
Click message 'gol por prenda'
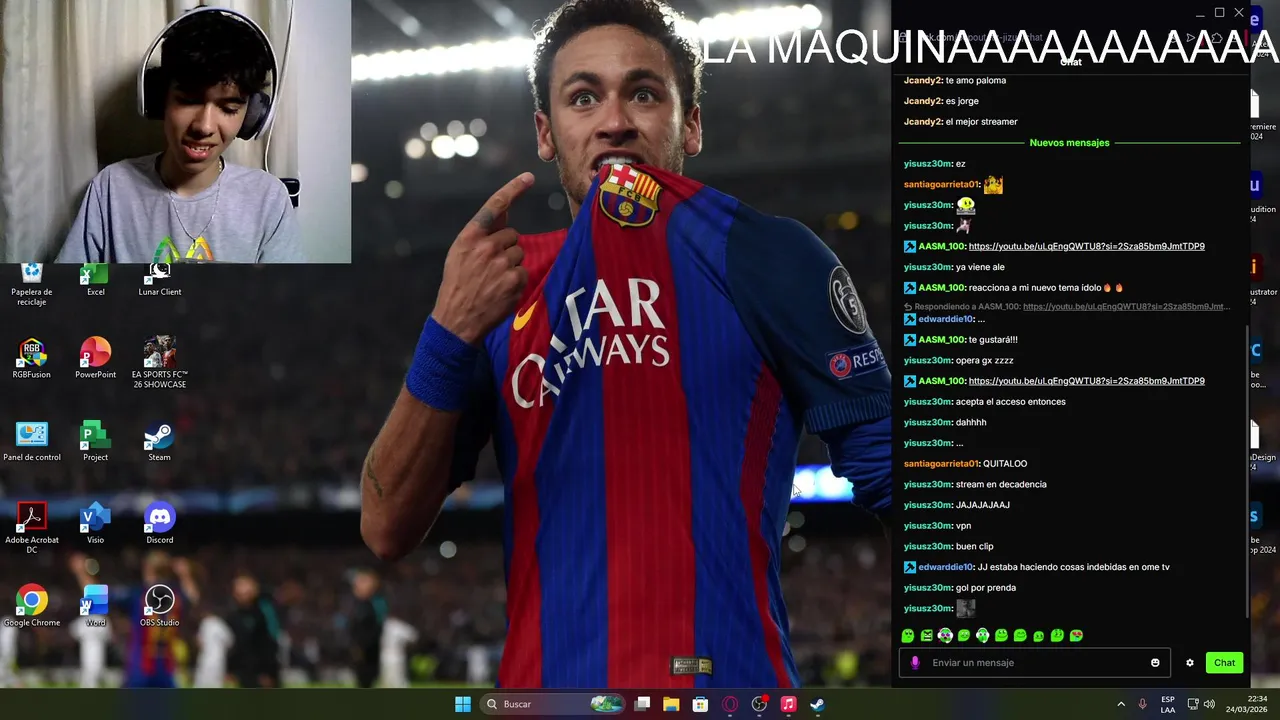tap(986, 588)
